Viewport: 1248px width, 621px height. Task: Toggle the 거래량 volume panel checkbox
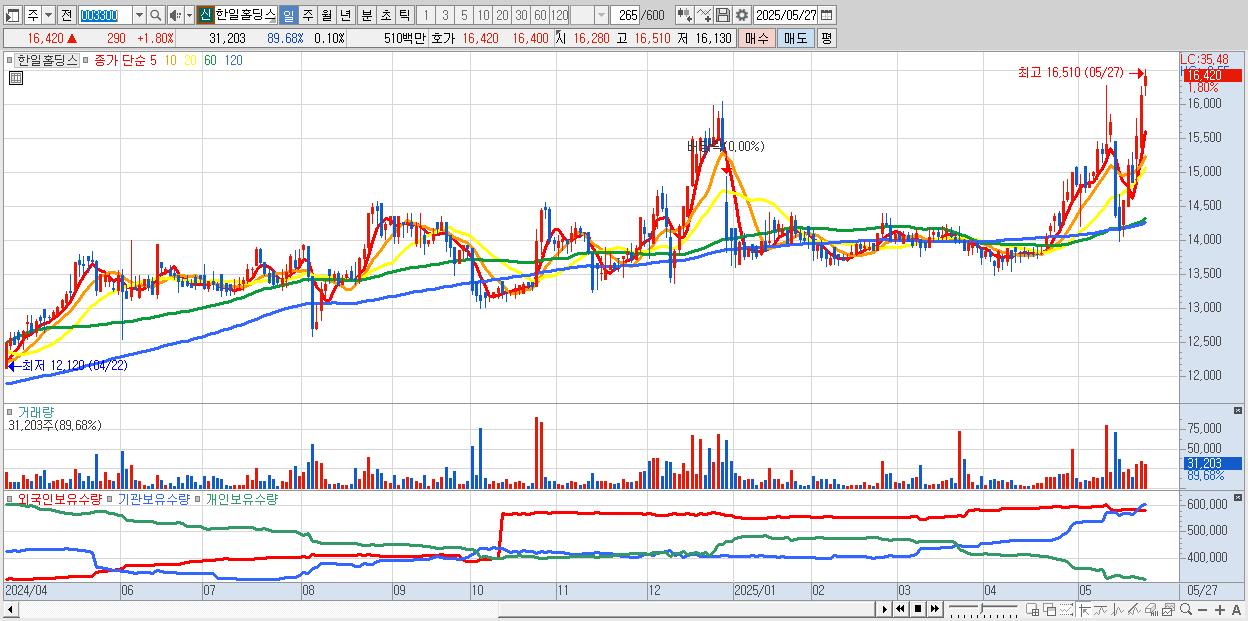click(x=10, y=412)
